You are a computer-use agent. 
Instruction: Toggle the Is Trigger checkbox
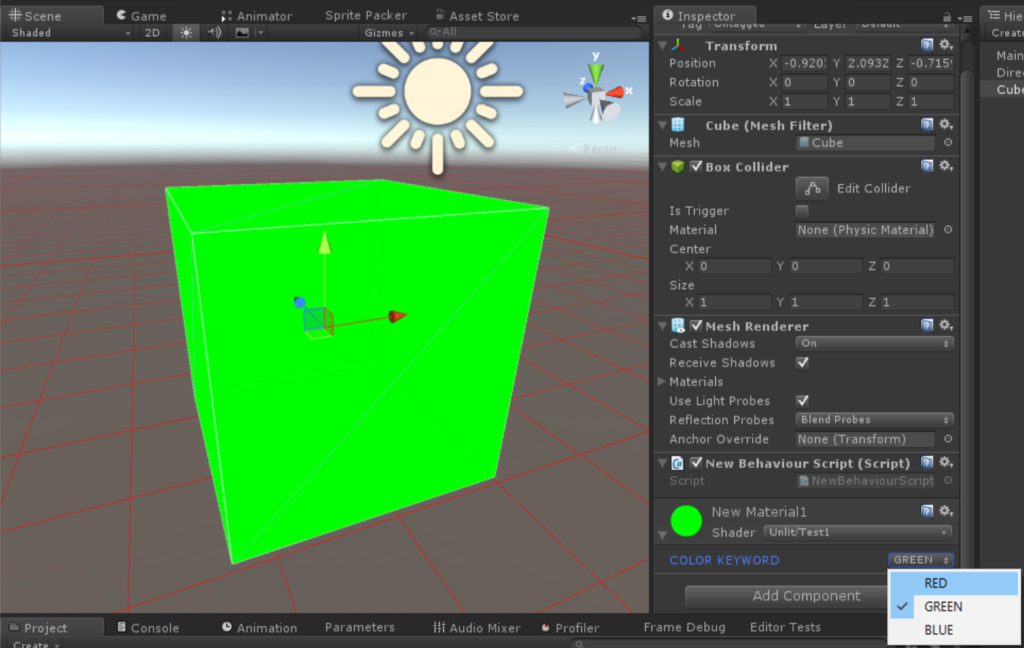coord(802,210)
